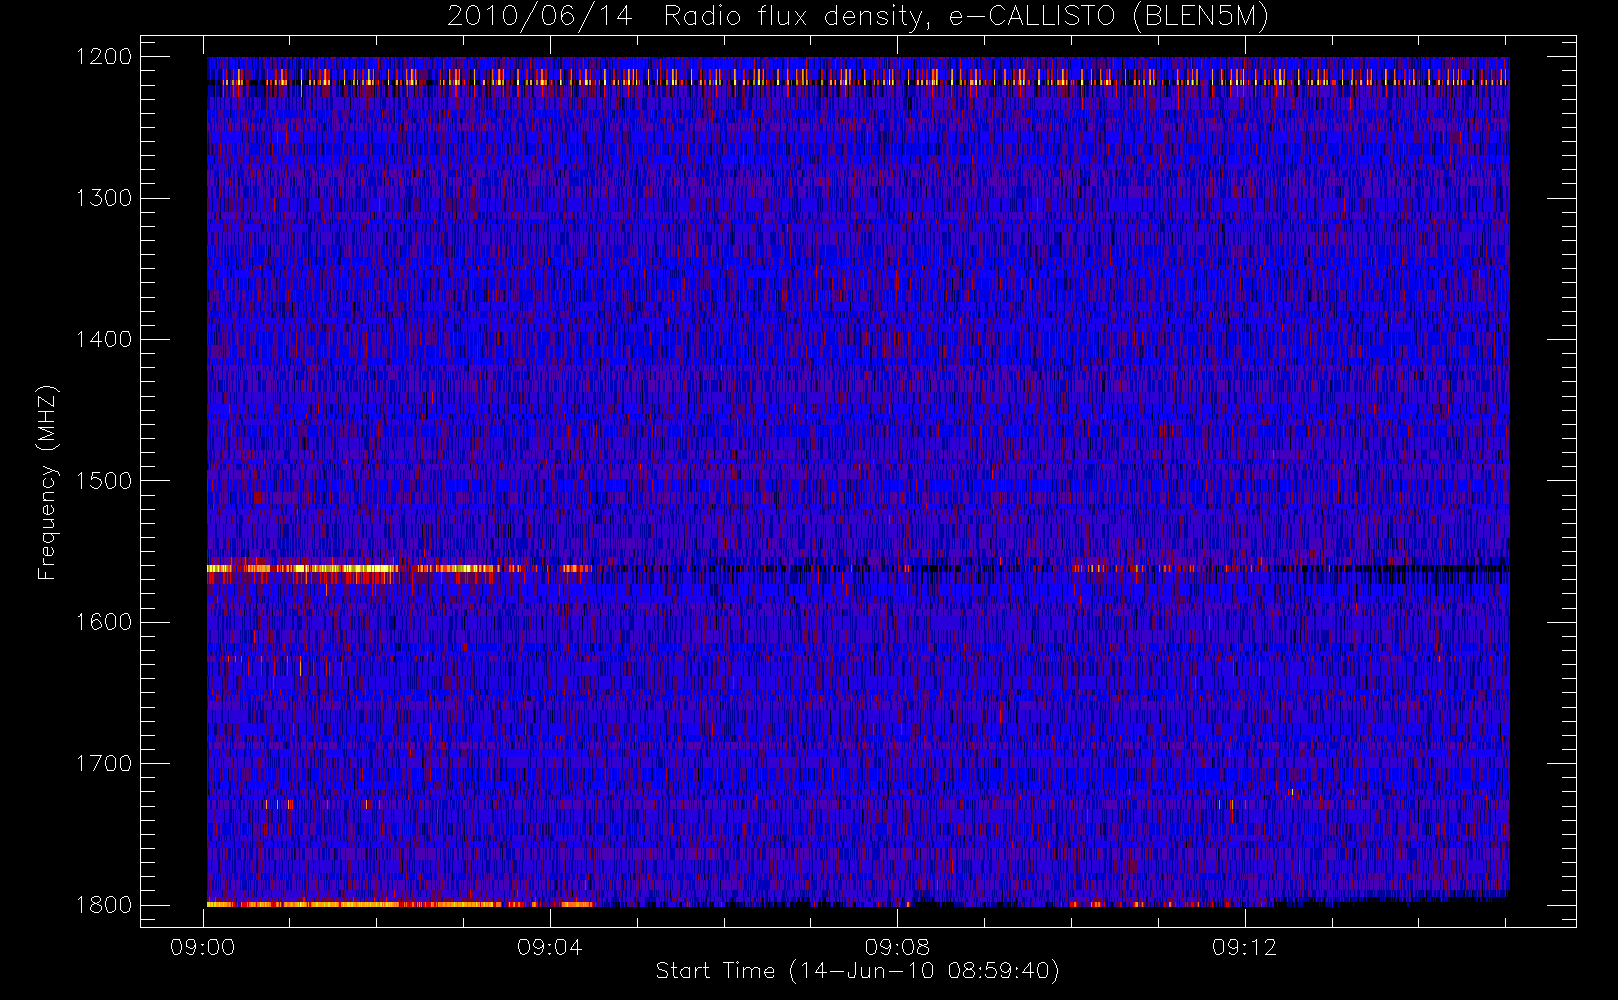Click the bright band along 1800 MHz bottom edge
This screenshot has height=1000, width=1618.
pos(400,904)
